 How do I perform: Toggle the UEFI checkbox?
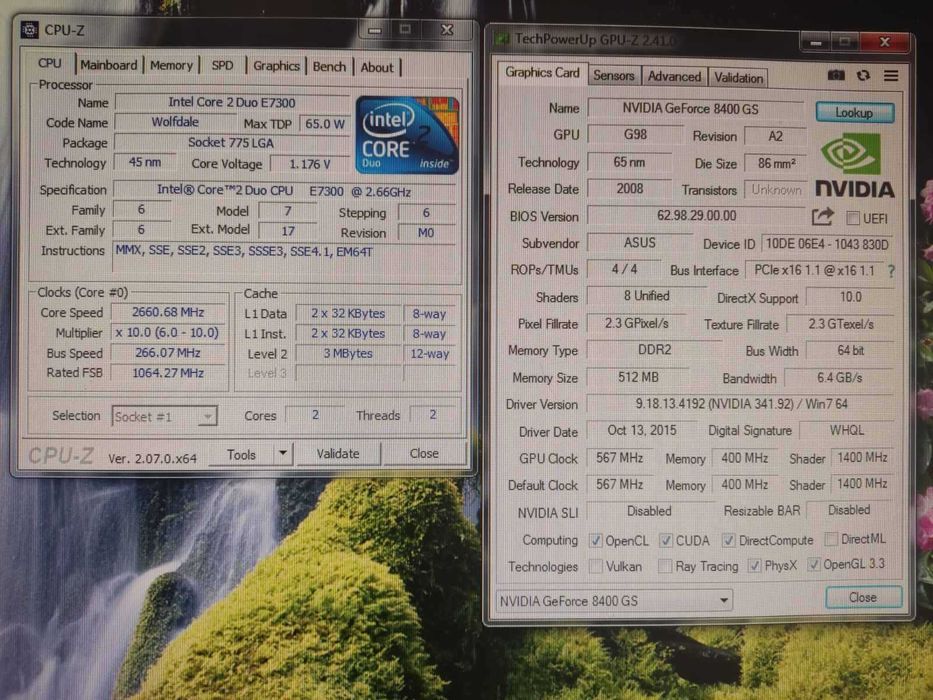click(853, 218)
